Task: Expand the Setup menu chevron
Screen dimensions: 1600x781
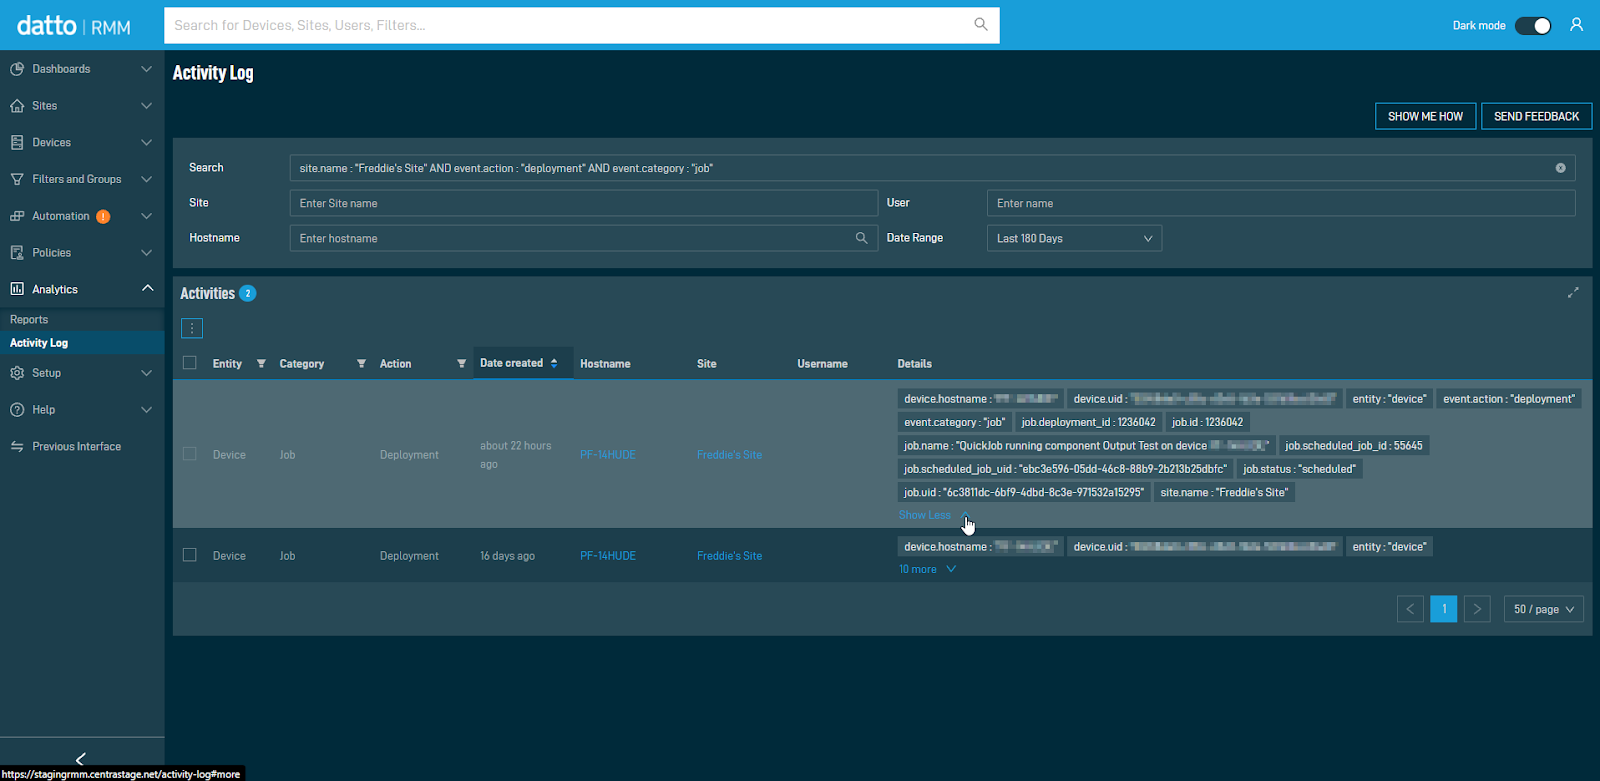Action: [147, 373]
